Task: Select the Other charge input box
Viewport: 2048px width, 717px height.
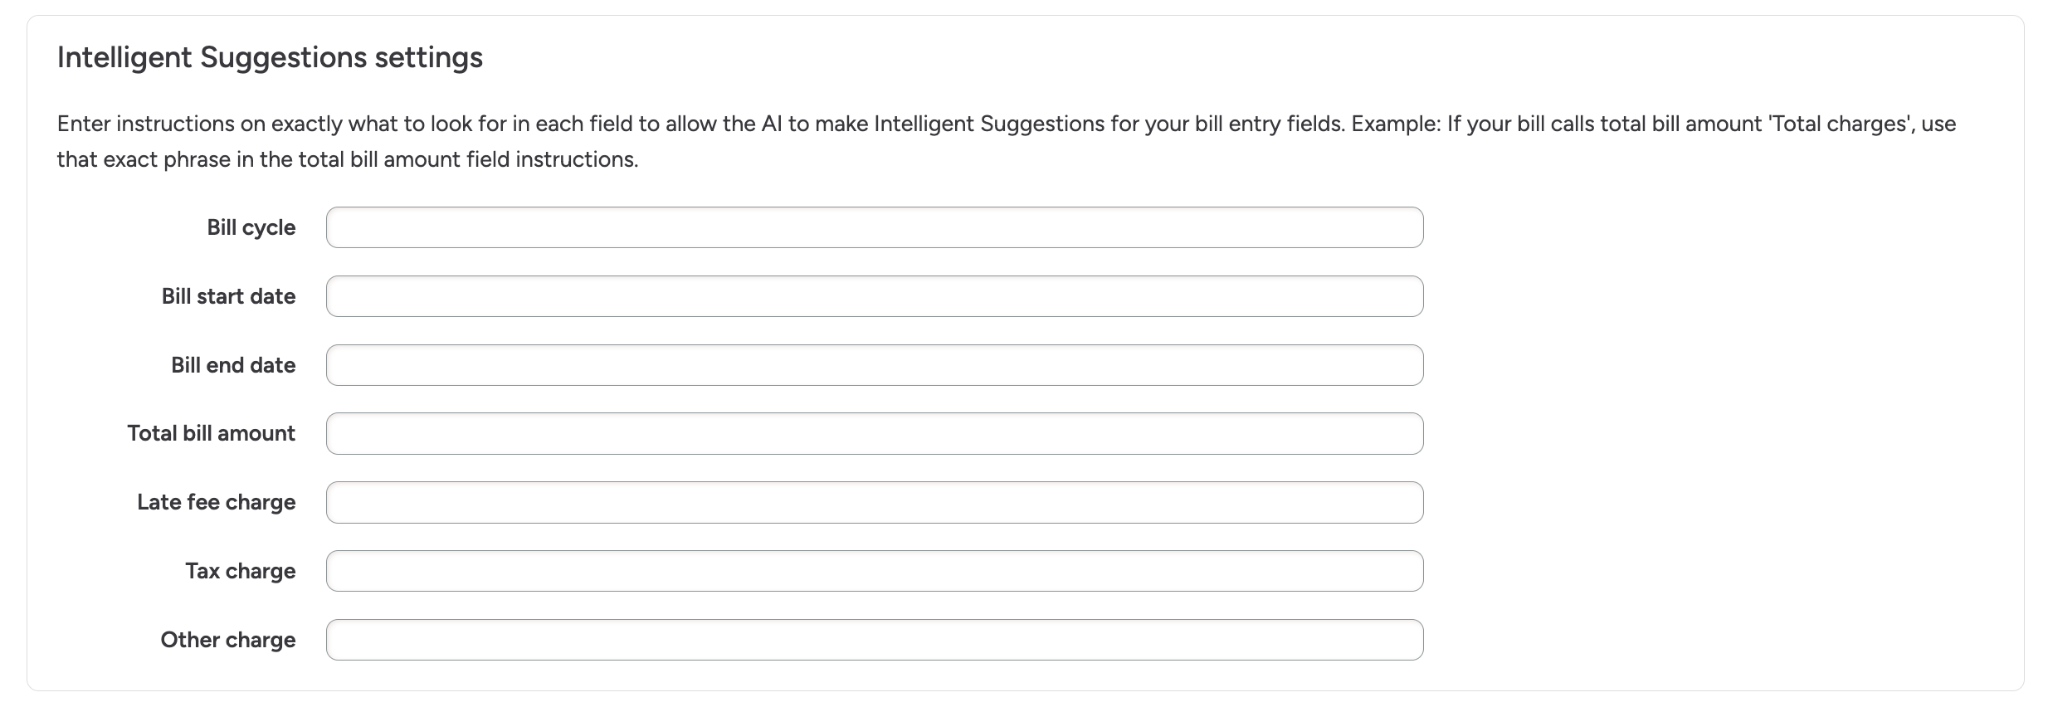Action: 874,640
